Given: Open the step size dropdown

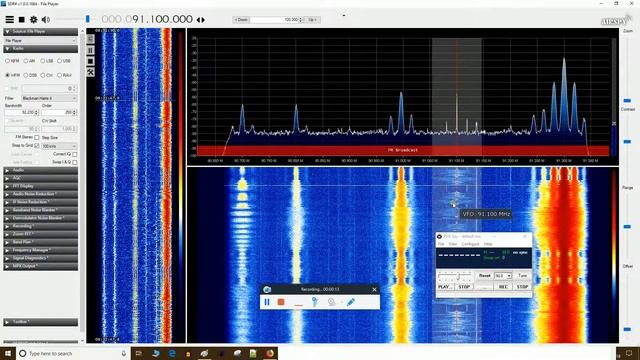Looking at the screenshot, I should click(x=59, y=146).
